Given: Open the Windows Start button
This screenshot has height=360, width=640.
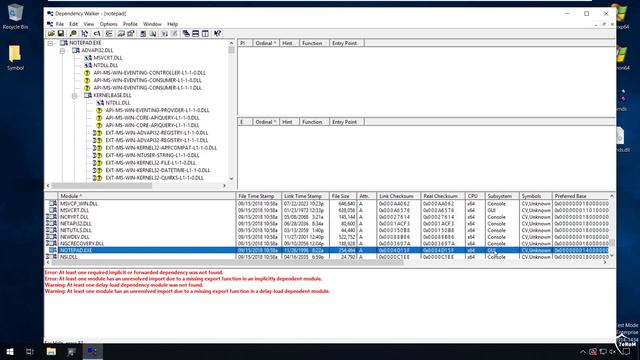Looking at the screenshot, I should tap(10, 351).
